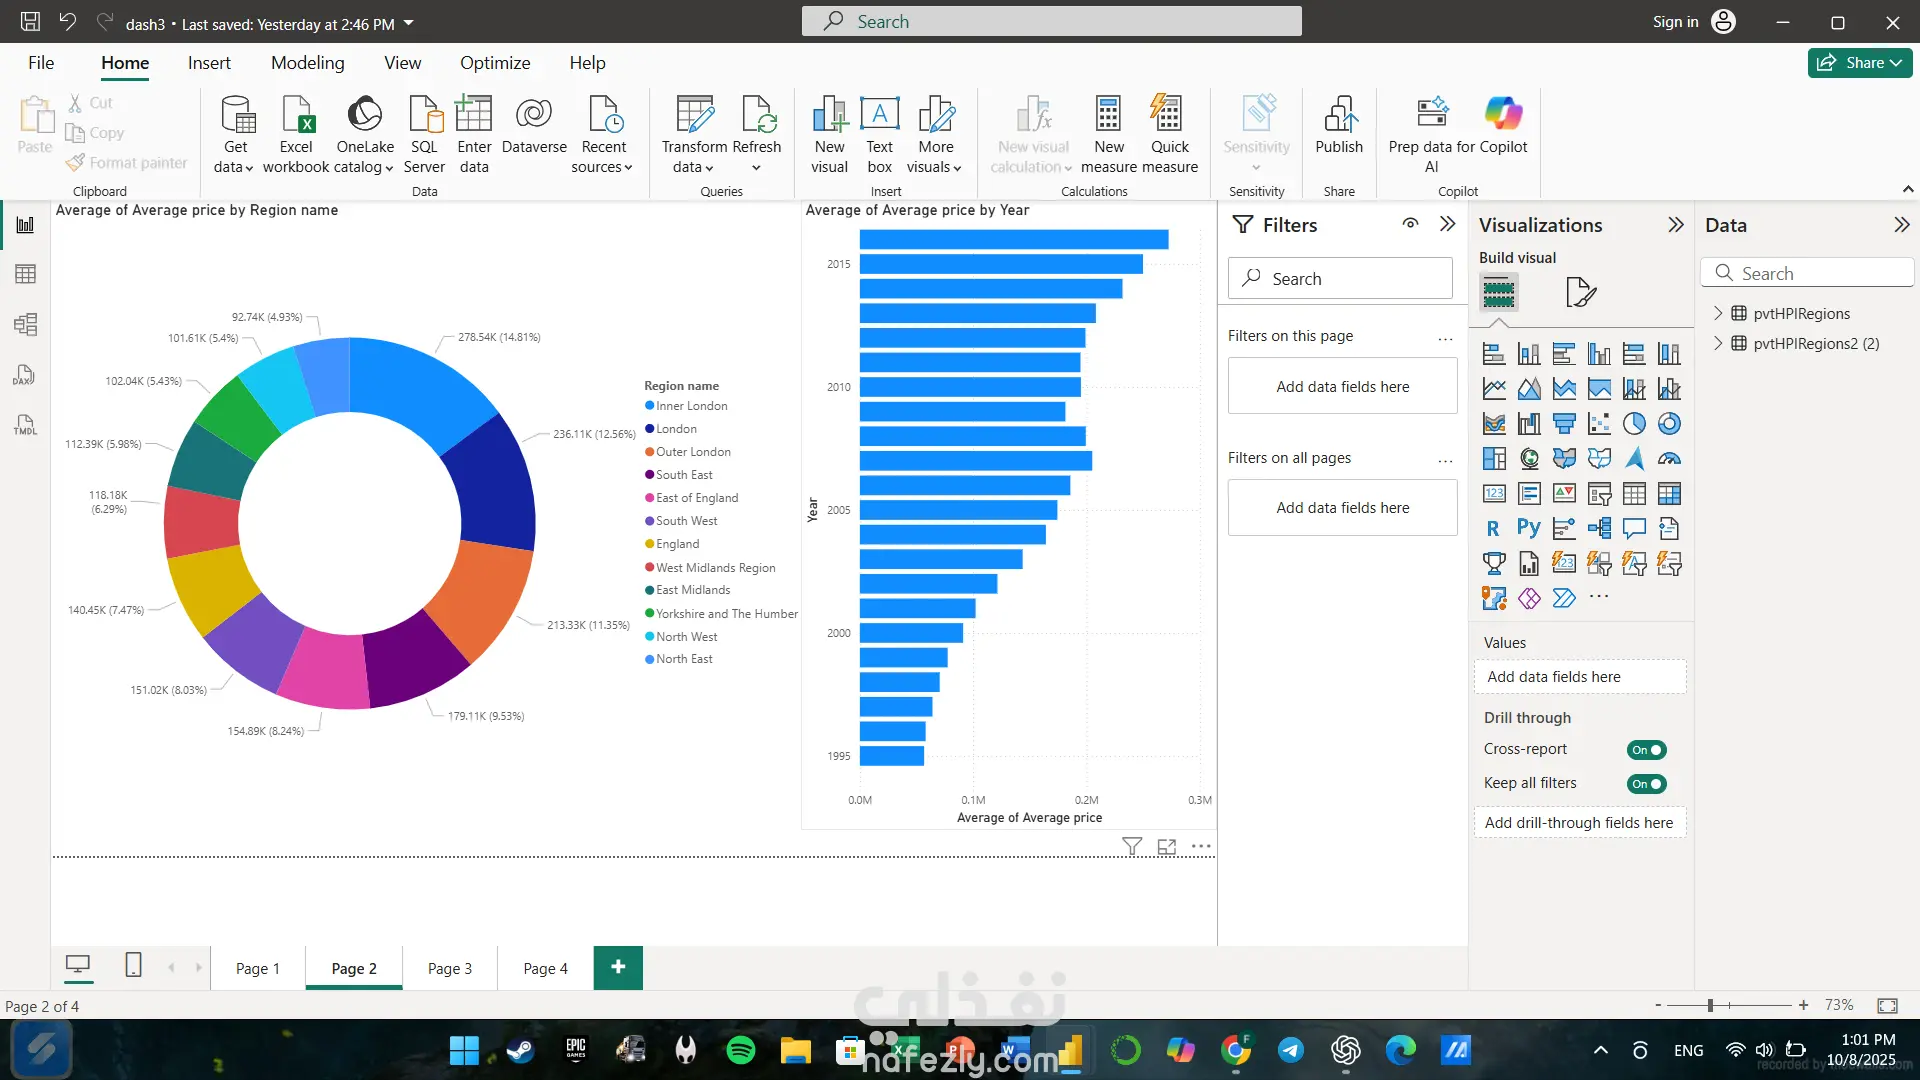The width and height of the screenshot is (1920, 1080).
Task: Toggle Filters pane eye visibility icon
Action: pyautogui.click(x=1410, y=224)
